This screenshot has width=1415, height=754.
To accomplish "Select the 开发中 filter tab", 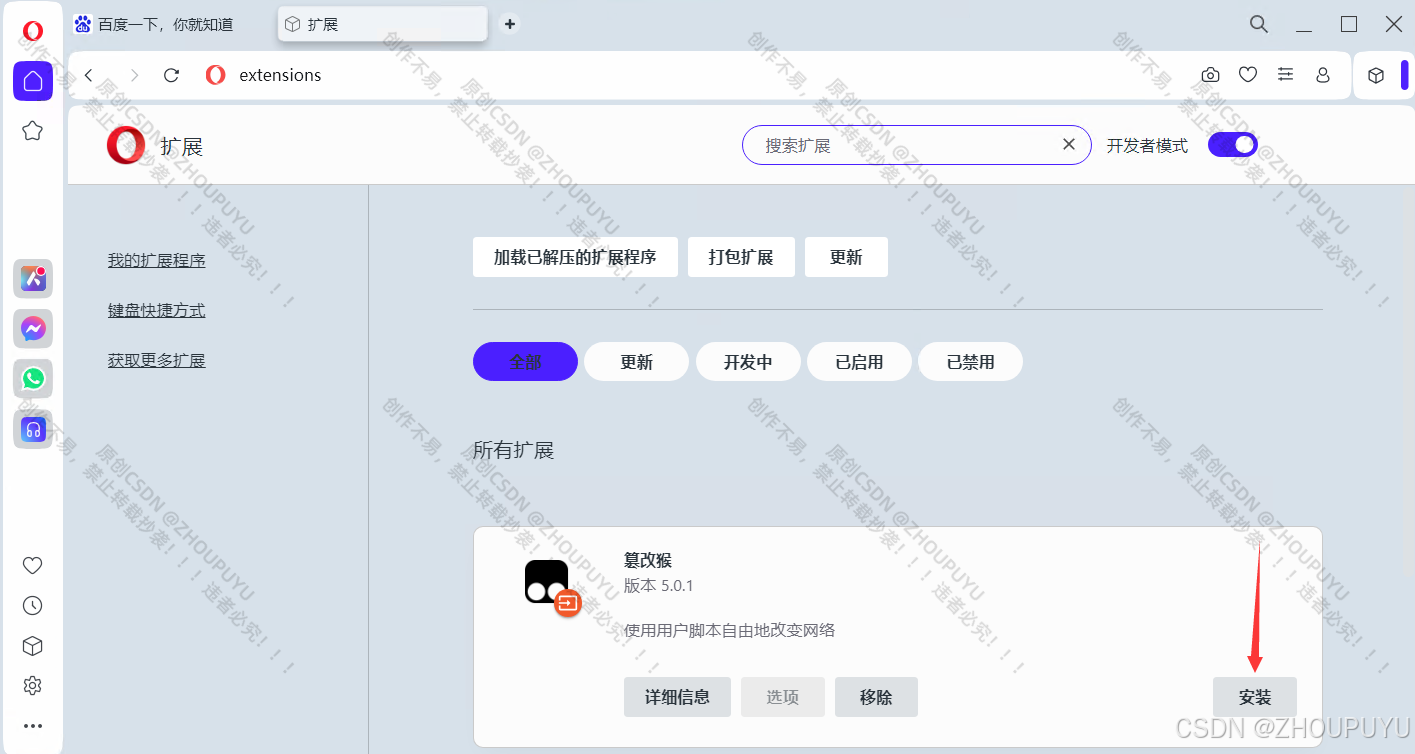I will coord(748,362).
